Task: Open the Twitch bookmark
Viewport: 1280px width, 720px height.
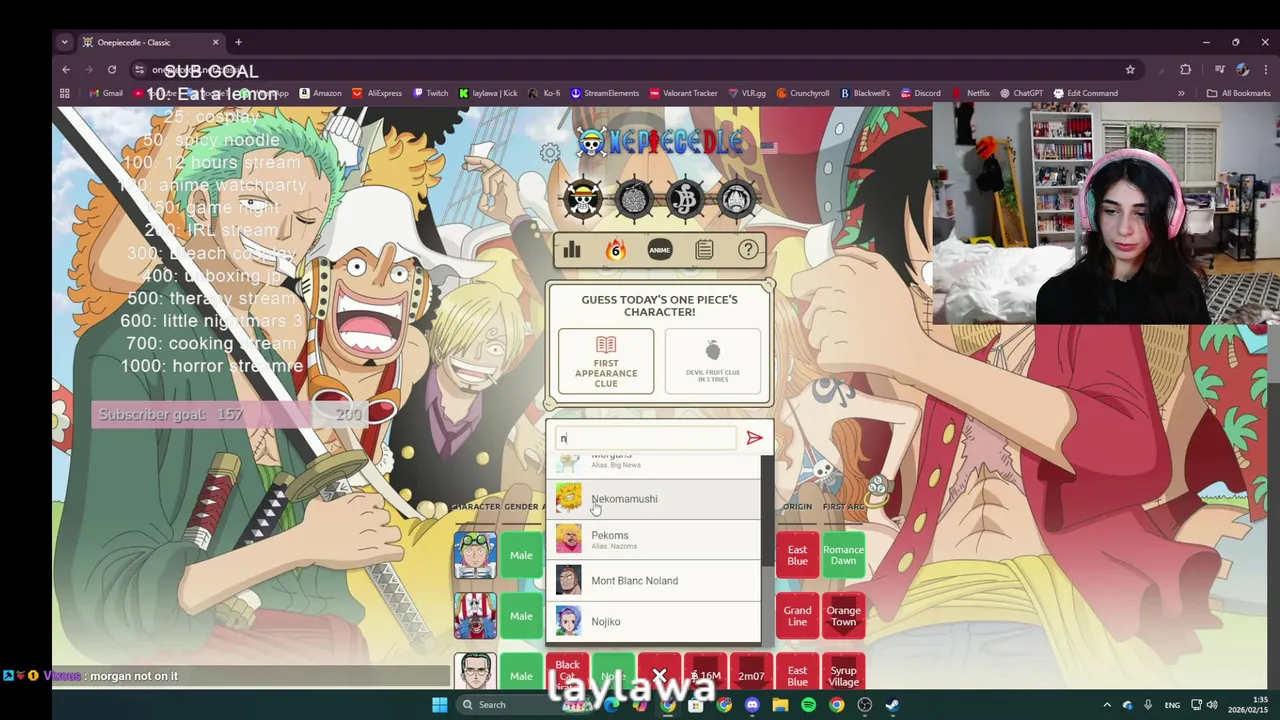Action: coord(430,93)
